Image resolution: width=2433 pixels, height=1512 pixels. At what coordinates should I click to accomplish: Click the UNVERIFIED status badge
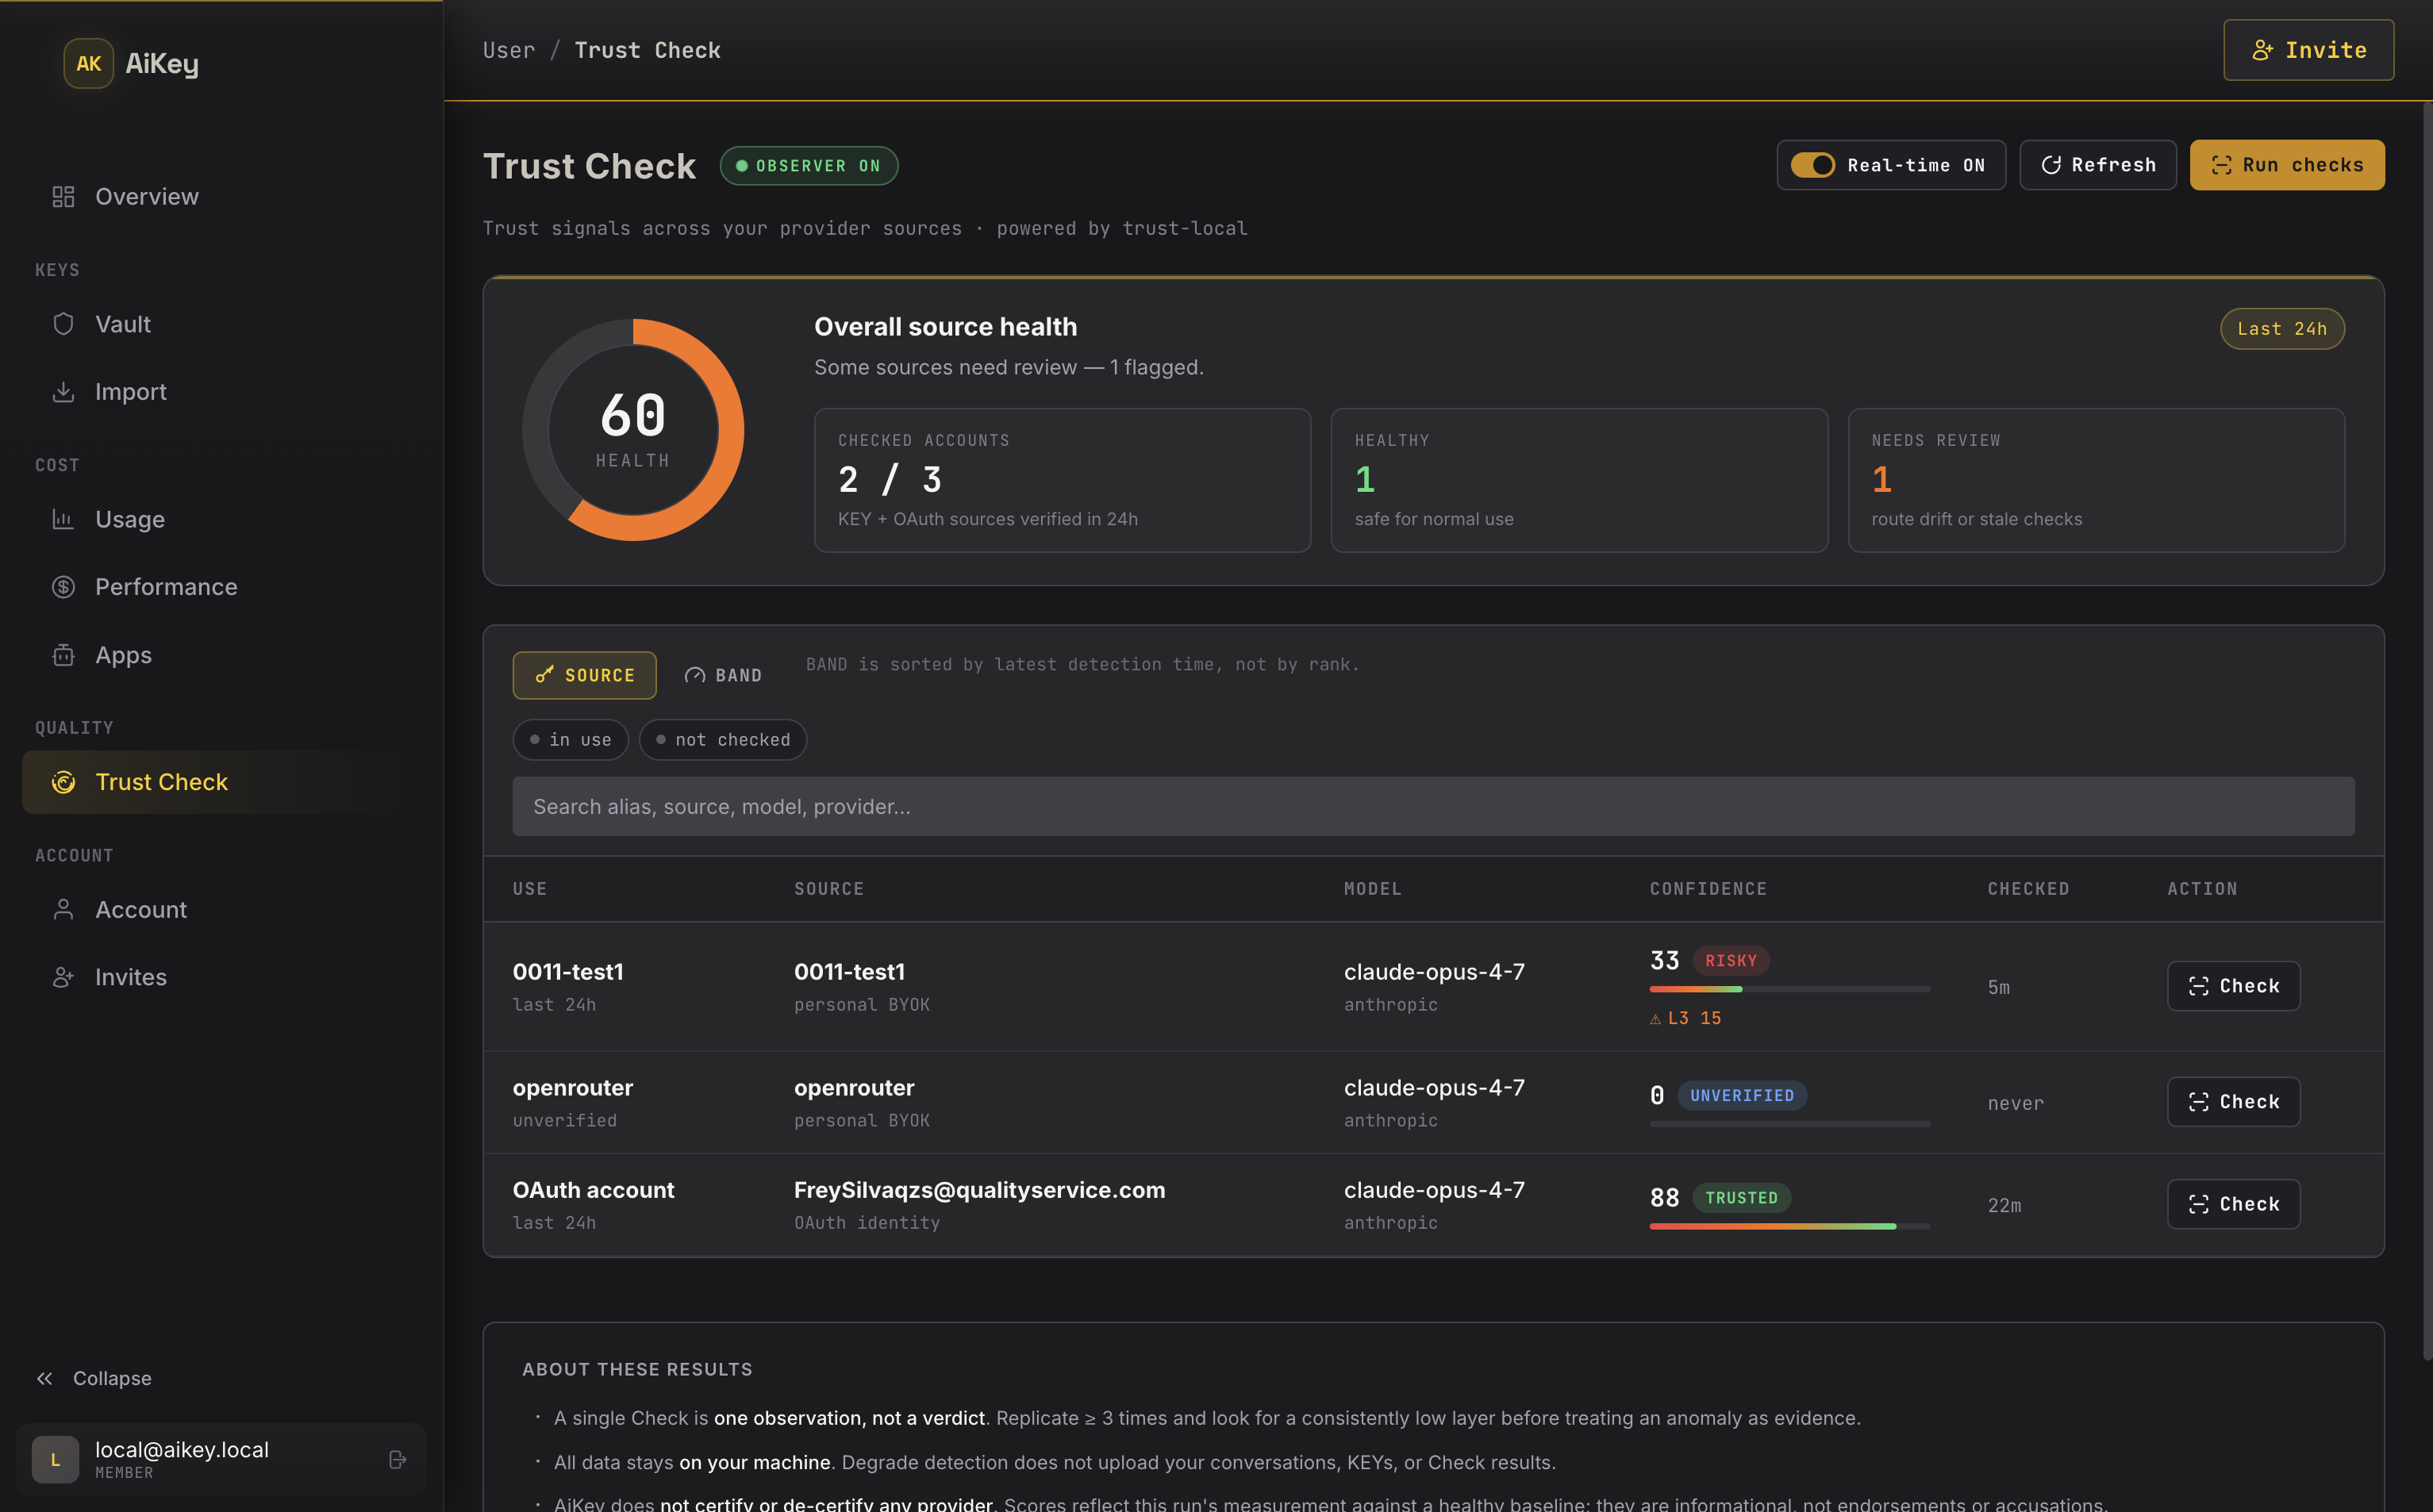pyautogui.click(x=1741, y=1096)
